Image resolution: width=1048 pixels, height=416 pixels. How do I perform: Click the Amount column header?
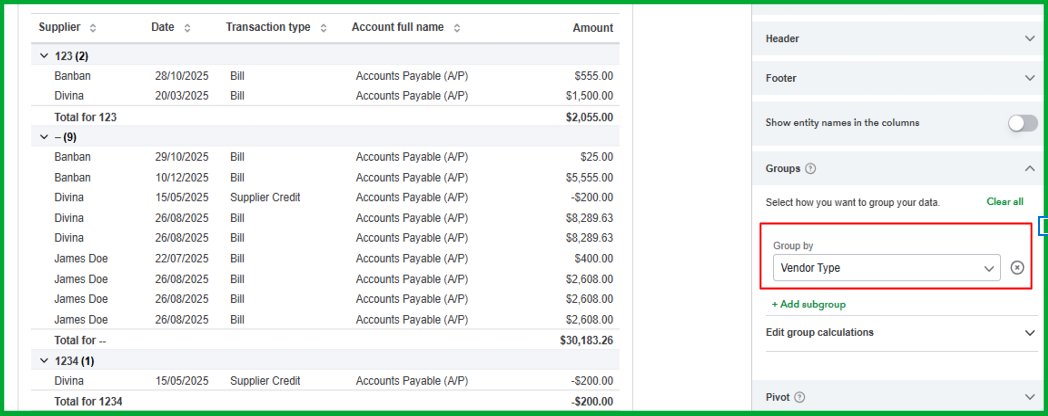593,28
